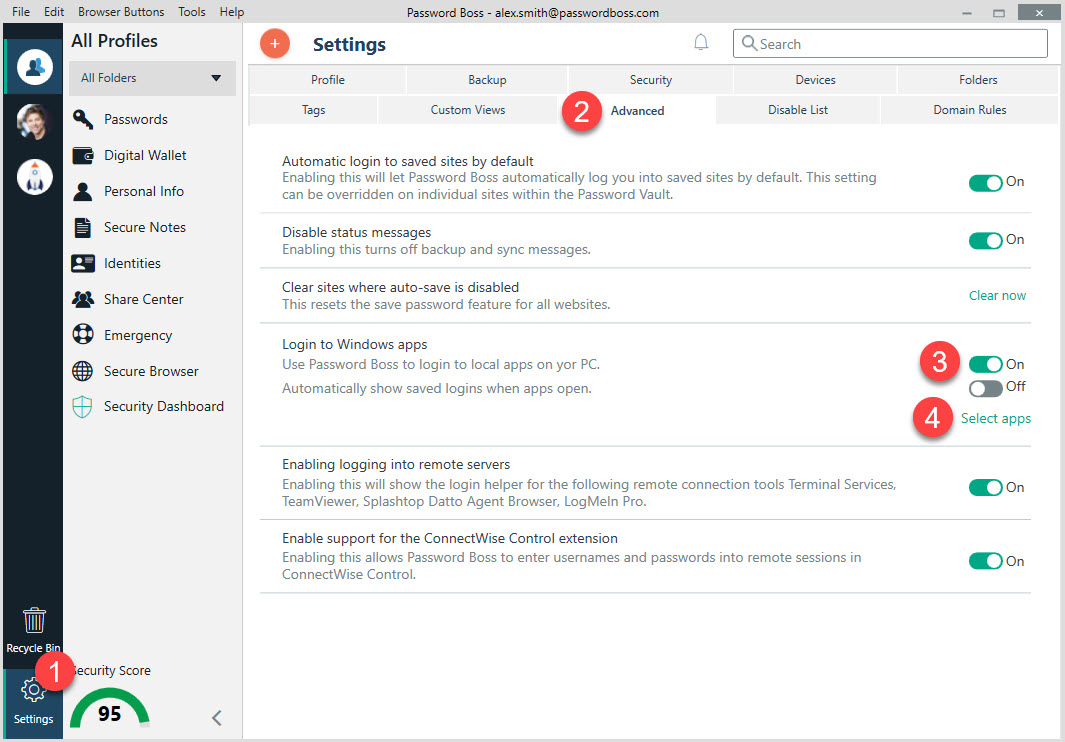
Task: Click the Emergency lifebuoy icon
Action: (83, 335)
